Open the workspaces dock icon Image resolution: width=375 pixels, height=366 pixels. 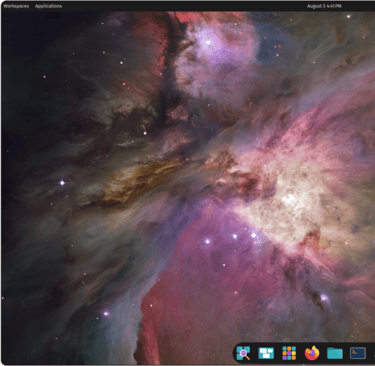tap(266, 353)
